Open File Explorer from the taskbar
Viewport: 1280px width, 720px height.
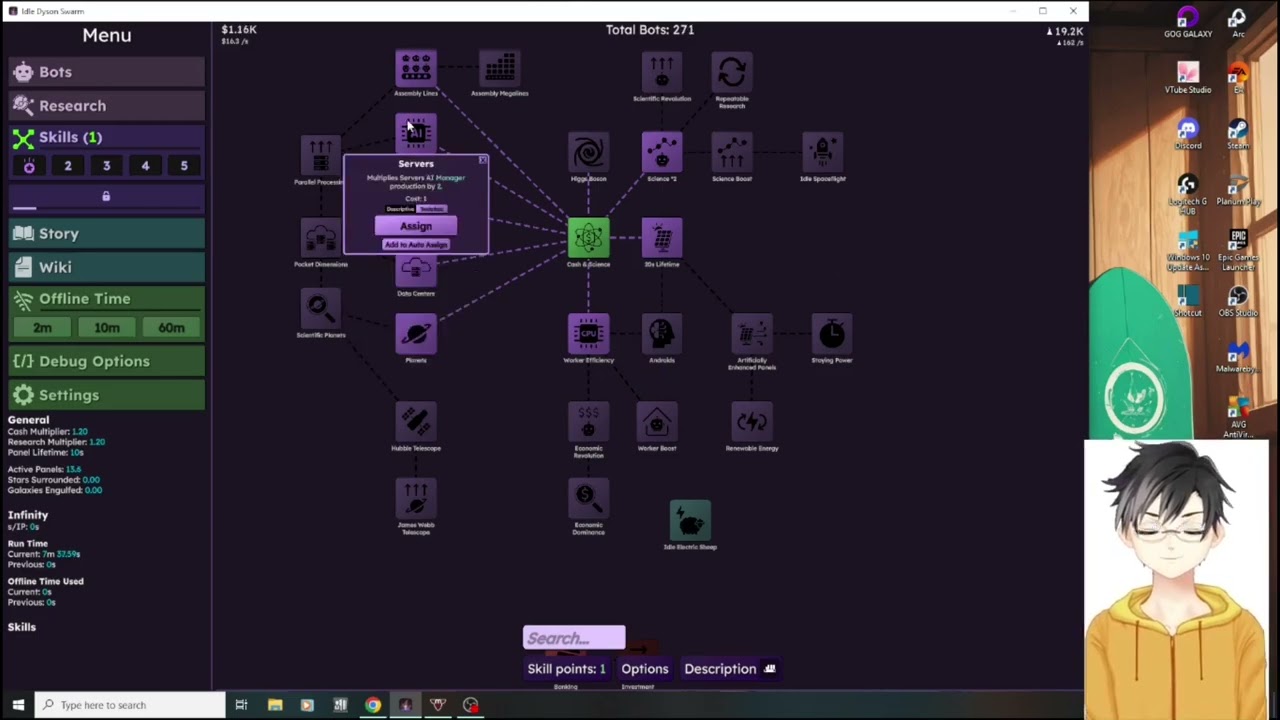point(275,705)
